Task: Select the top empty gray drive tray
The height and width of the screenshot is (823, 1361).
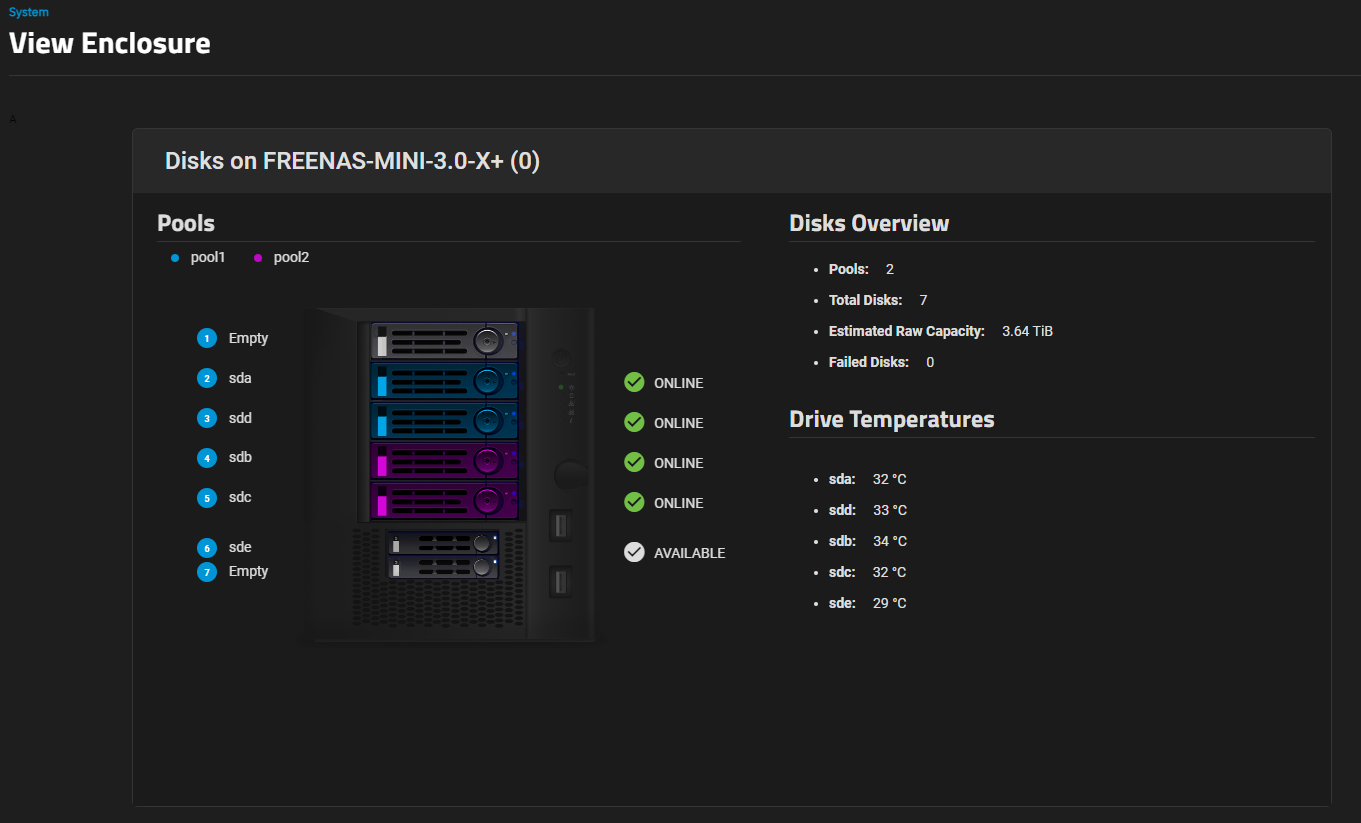Action: (444, 341)
